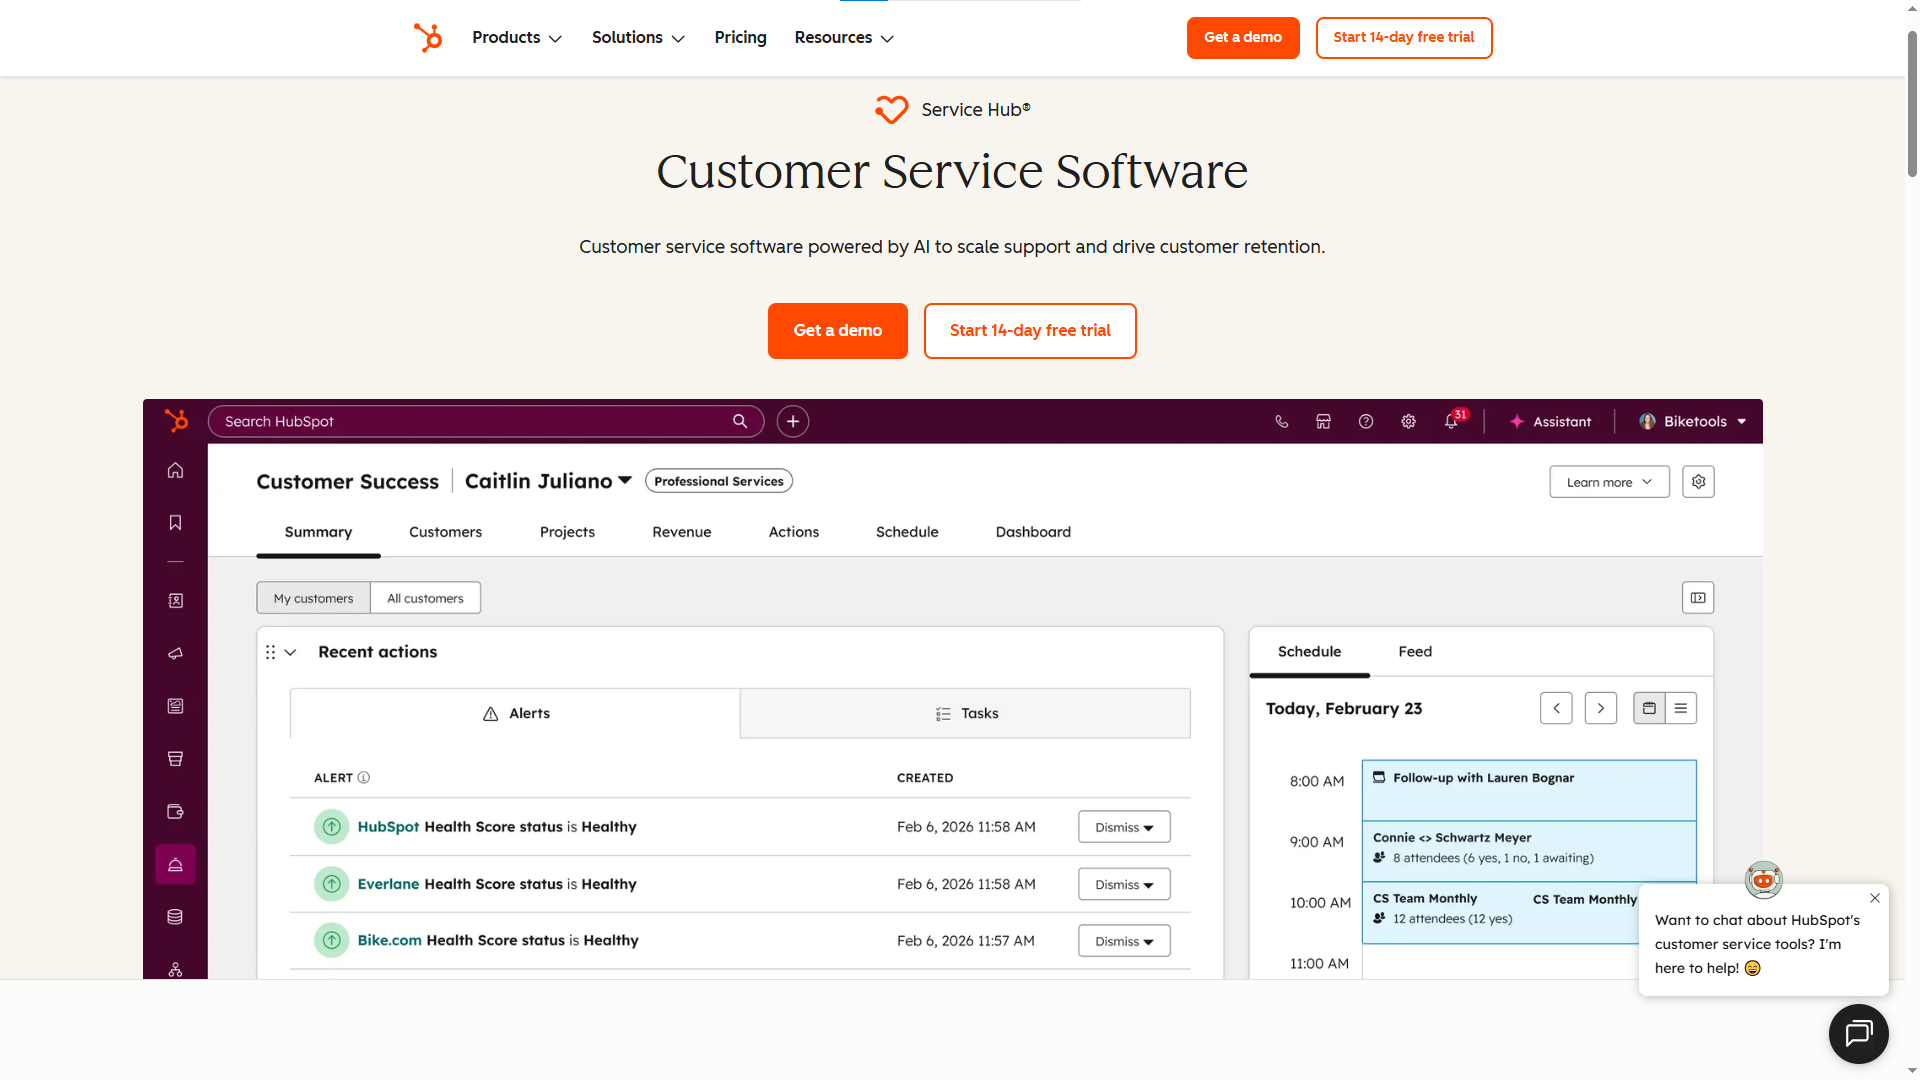Click the hero Get a demo button
The image size is (1920, 1080).
tap(838, 331)
